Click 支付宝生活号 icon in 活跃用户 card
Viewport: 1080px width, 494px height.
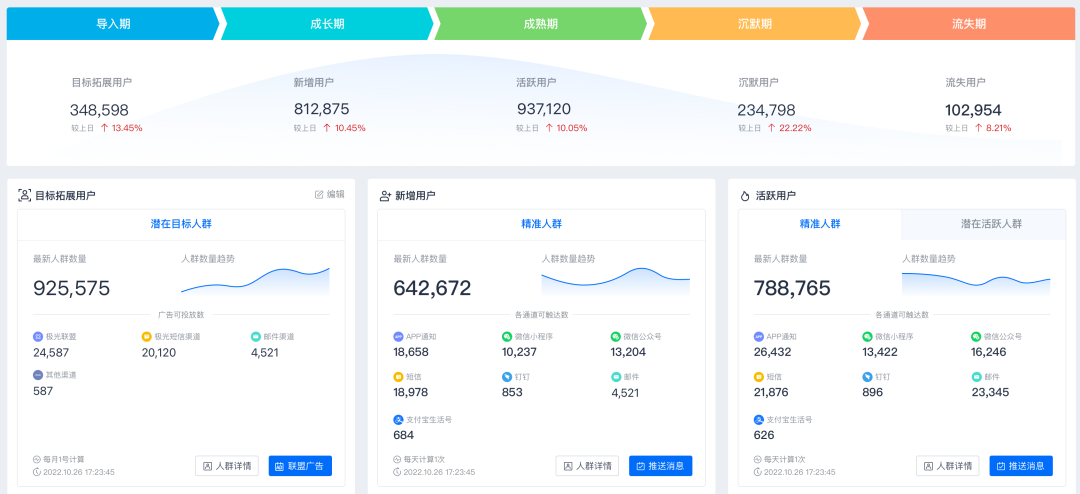coord(759,419)
